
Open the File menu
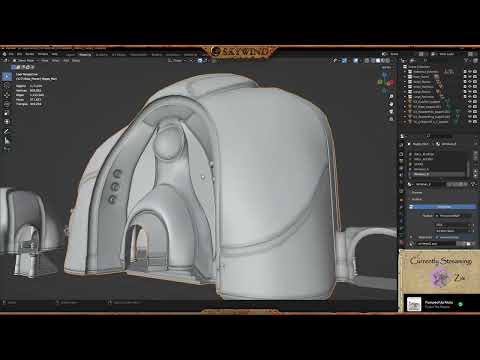(x=11, y=54)
